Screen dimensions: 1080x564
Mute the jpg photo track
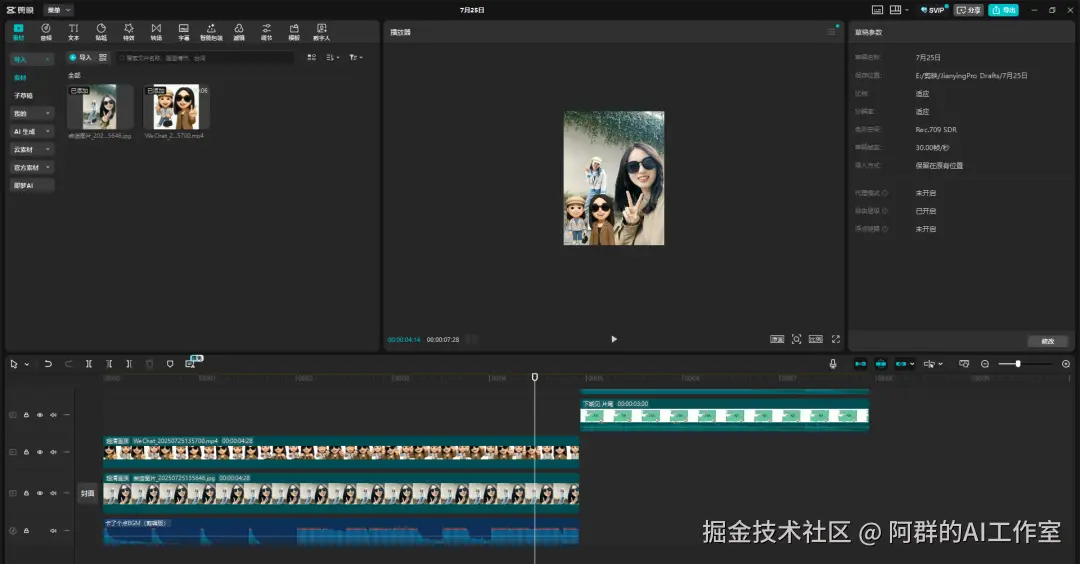[53, 493]
